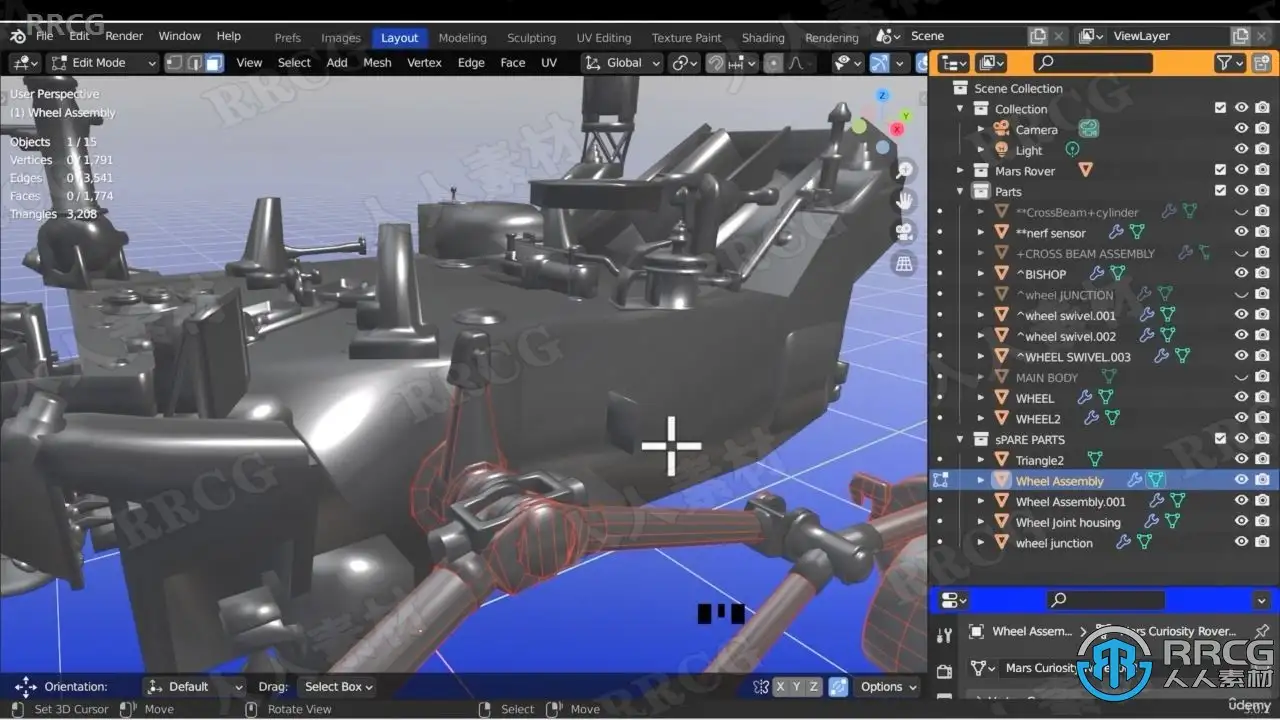This screenshot has height=720, width=1280.
Task: Expand the Wheel Assembly object
Action: pos(980,481)
